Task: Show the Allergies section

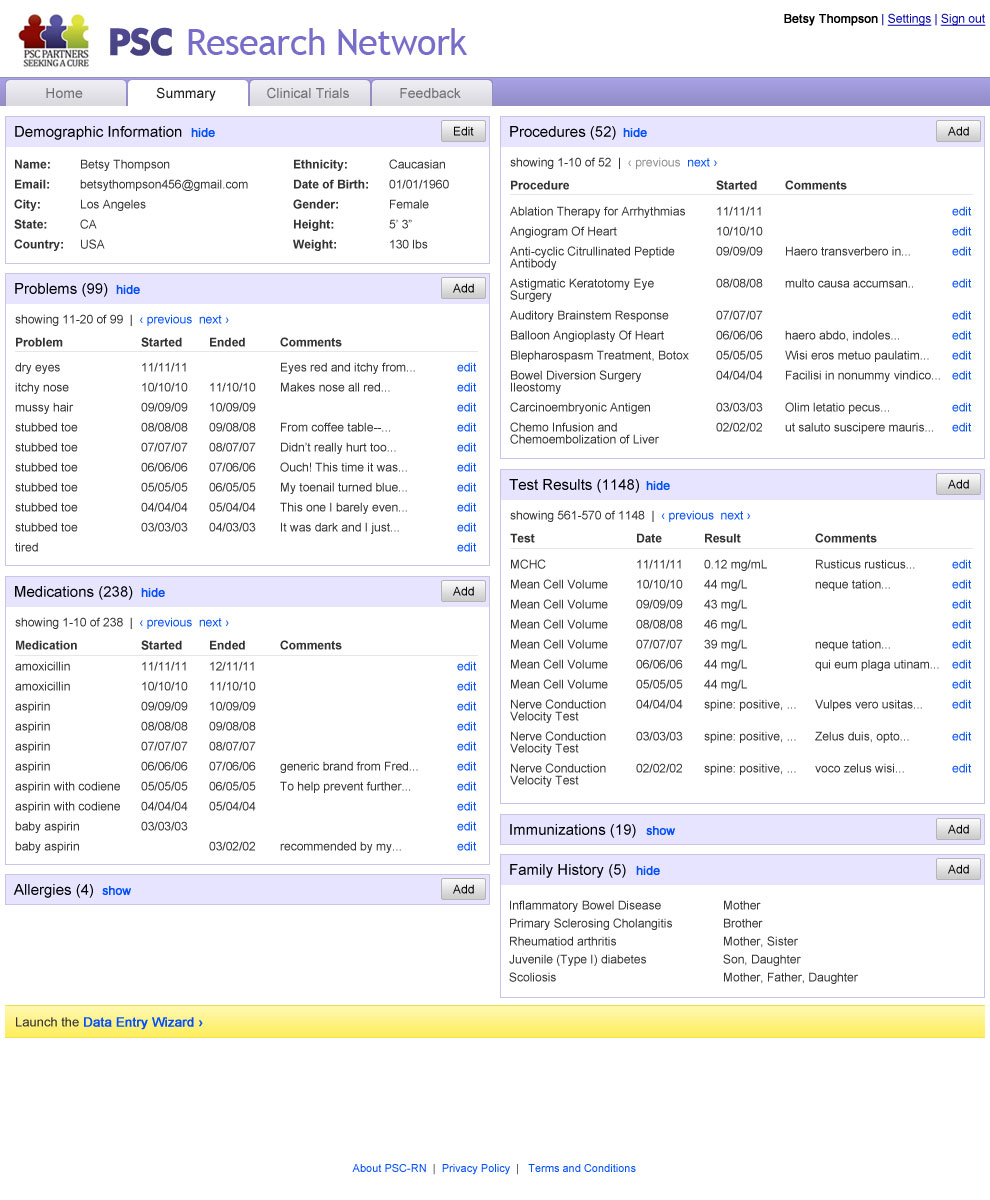Action: (x=116, y=891)
